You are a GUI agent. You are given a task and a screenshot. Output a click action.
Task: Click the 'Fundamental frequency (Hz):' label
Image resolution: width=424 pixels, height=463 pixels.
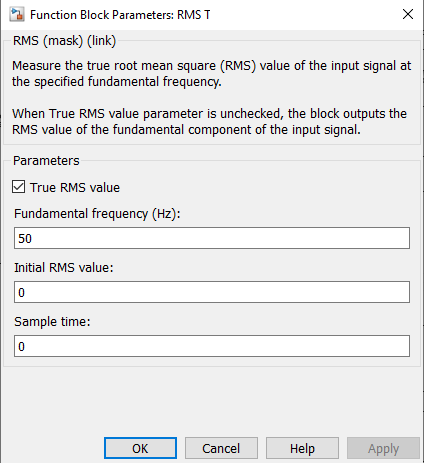97,214
